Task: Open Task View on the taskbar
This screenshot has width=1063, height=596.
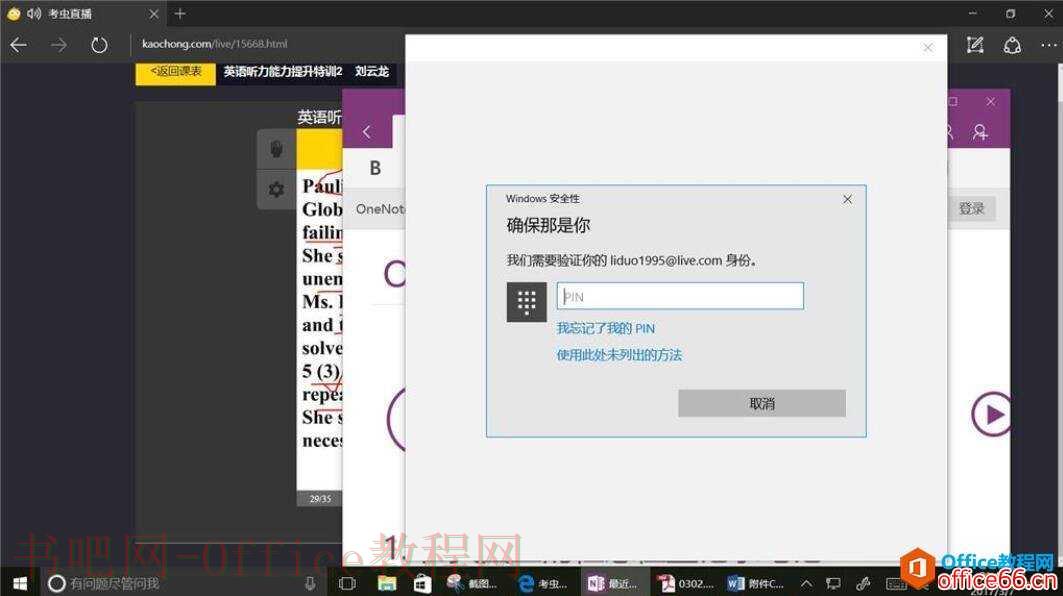Action: [x=347, y=583]
